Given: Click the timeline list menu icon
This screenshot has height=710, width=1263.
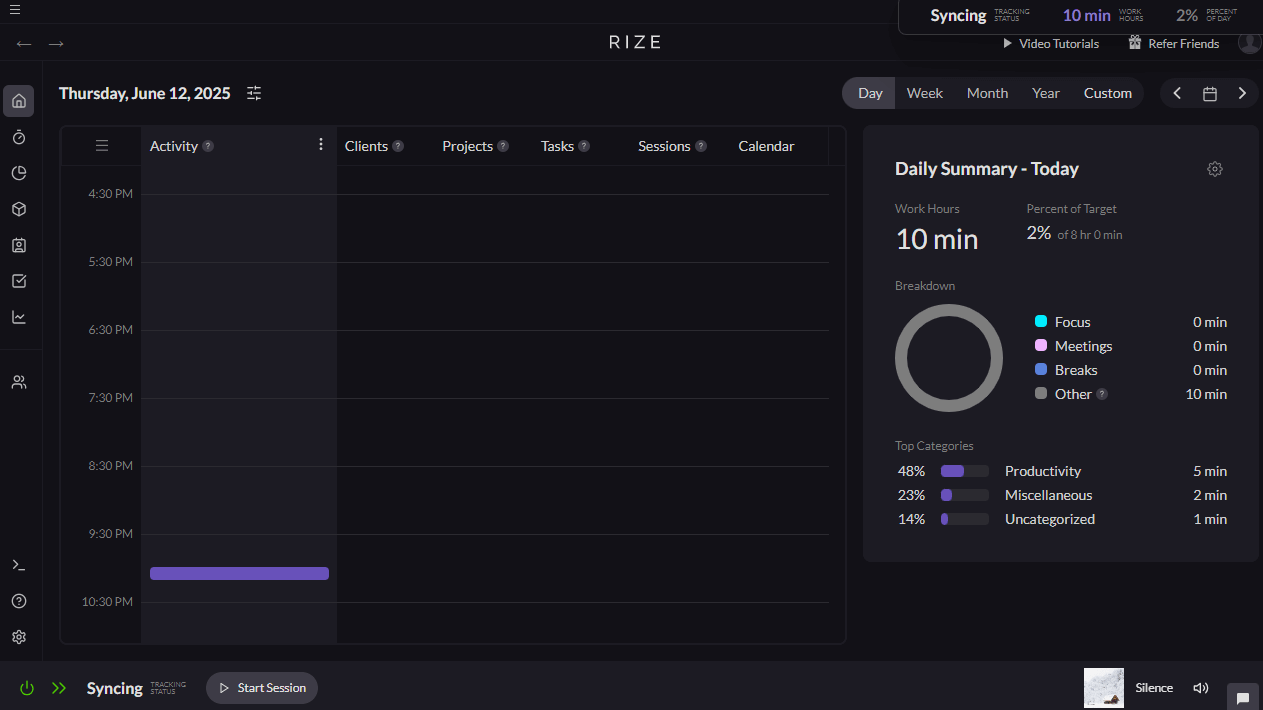Looking at the screenshot, I should tap(101, 146).
